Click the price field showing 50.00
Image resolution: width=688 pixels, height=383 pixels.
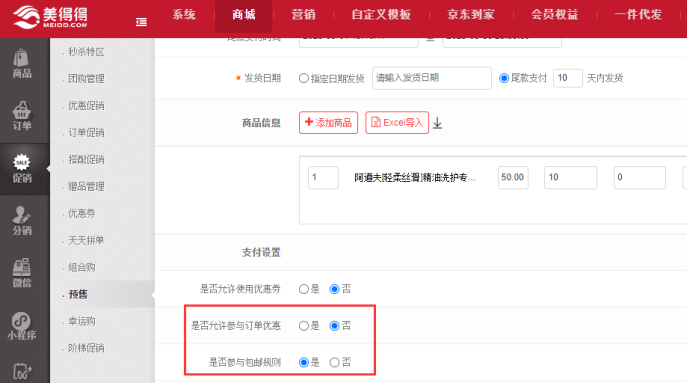[x=513, y=177]
